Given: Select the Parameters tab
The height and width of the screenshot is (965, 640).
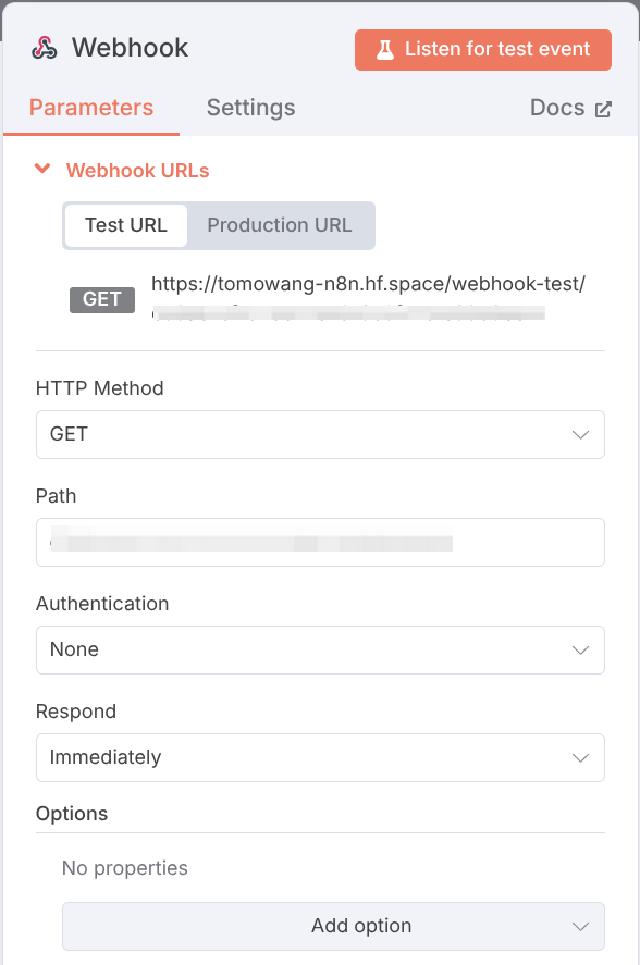Looking at the screenshot, I should [x=90, y=107].
